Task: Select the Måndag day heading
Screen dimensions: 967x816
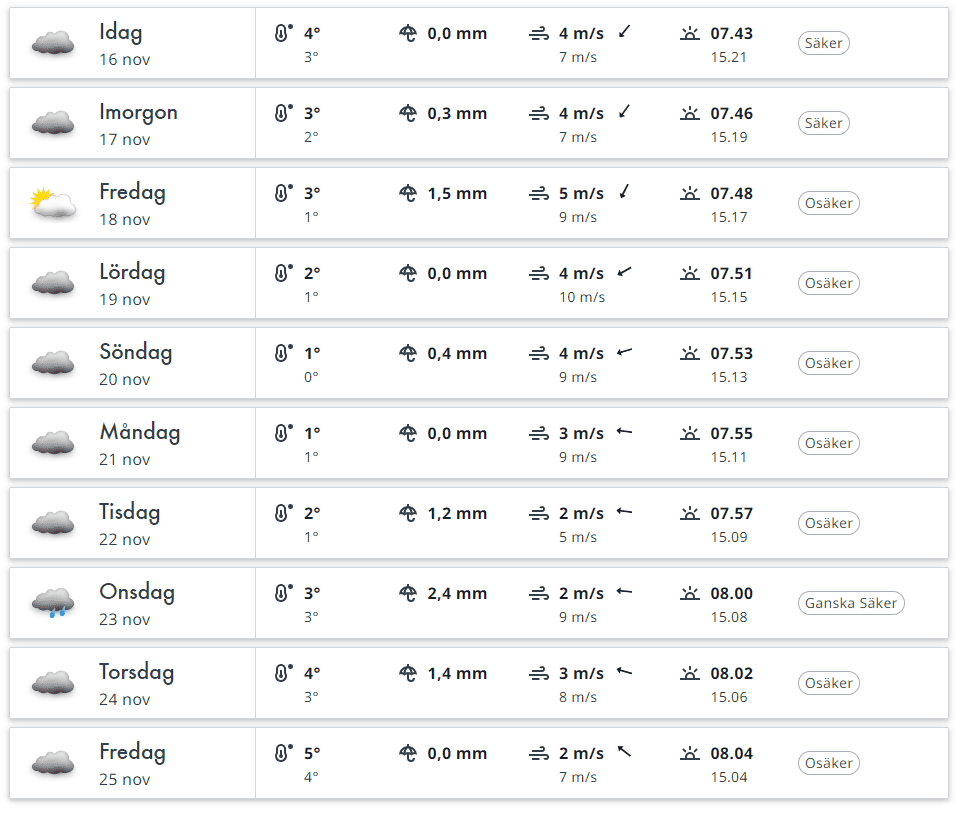Action: (x=139, y=433)
